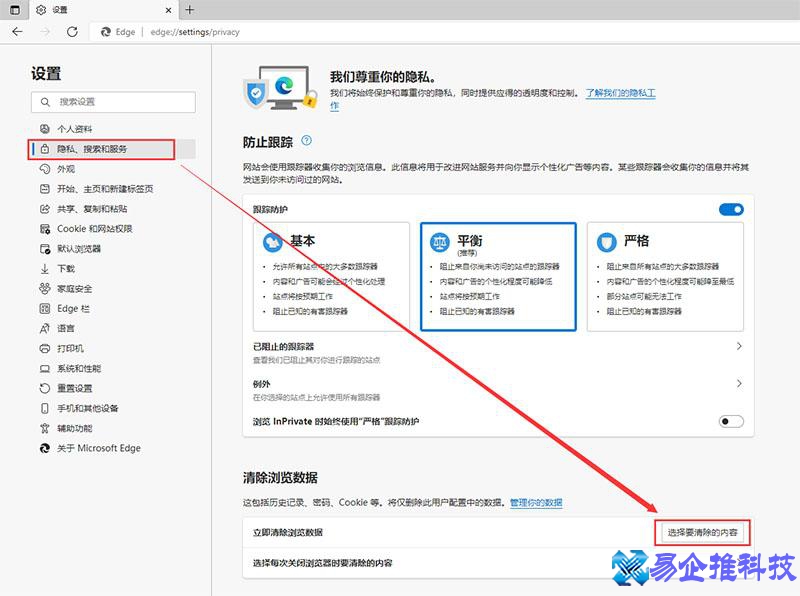The height and width of the screenshot is (596, 800).
Task: Open 手机和其他设备 settings icon
Action: pyautogui.click(x=43, y=408)
